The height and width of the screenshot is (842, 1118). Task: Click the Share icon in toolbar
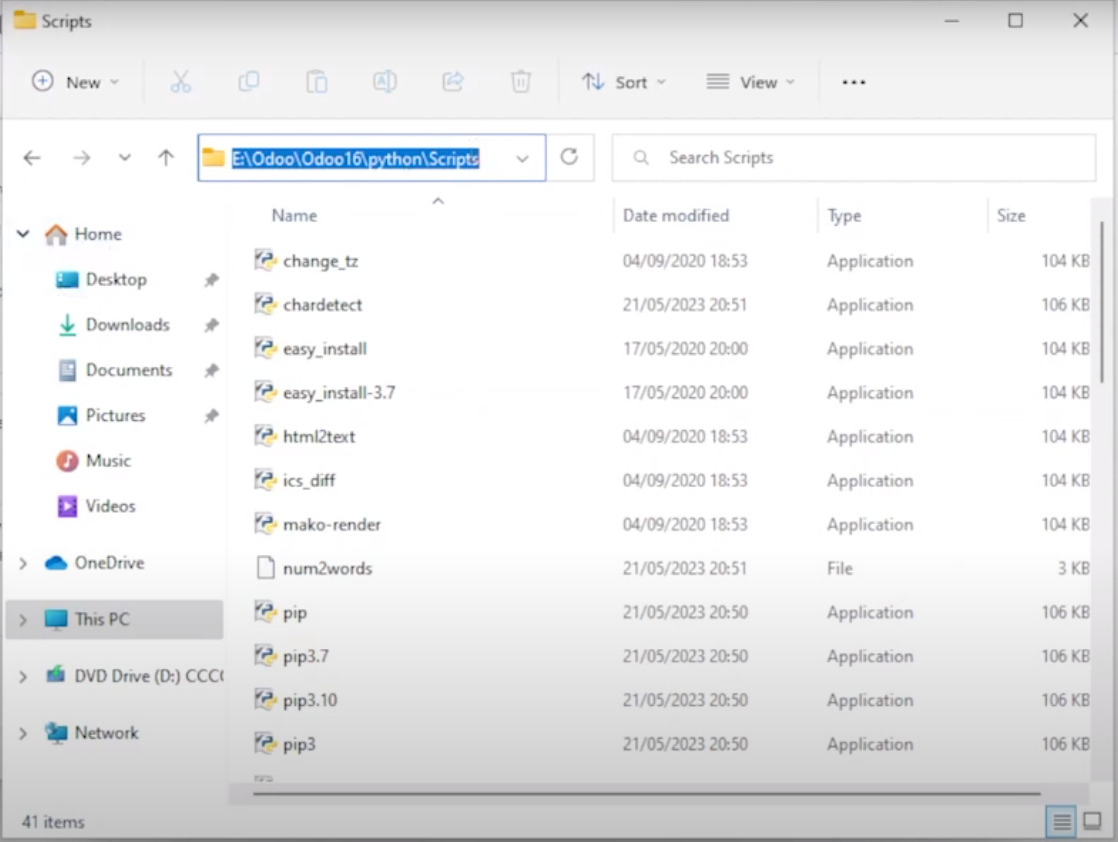pyautogui.click(x=453, y=82)
